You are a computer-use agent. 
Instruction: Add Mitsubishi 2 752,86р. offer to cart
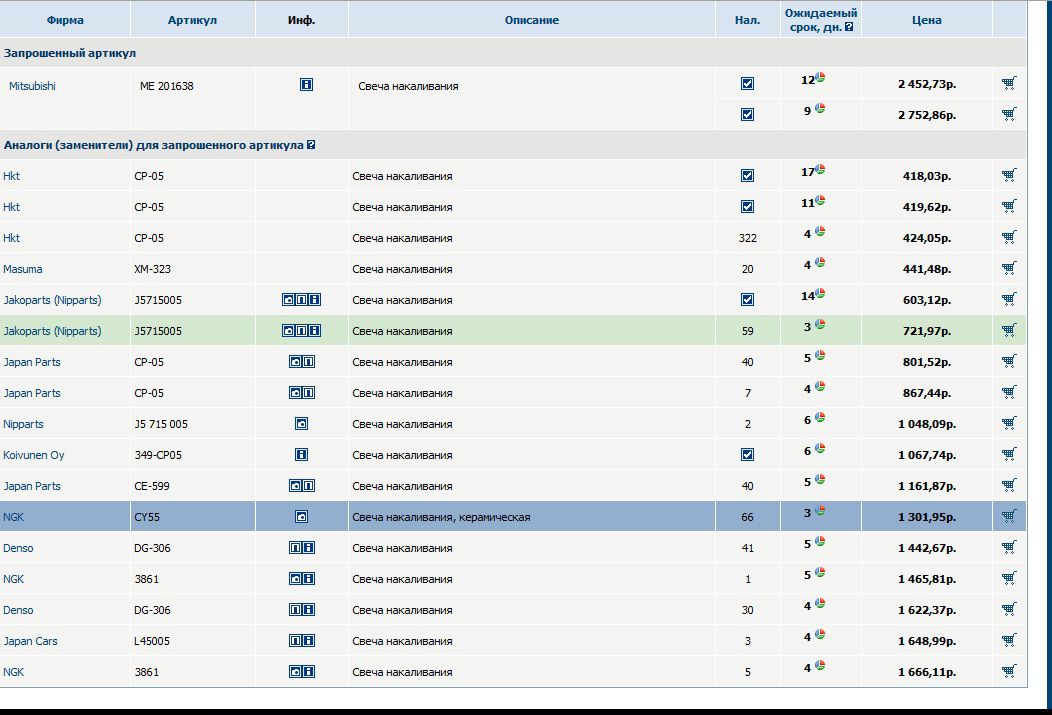coord(1008,114)
